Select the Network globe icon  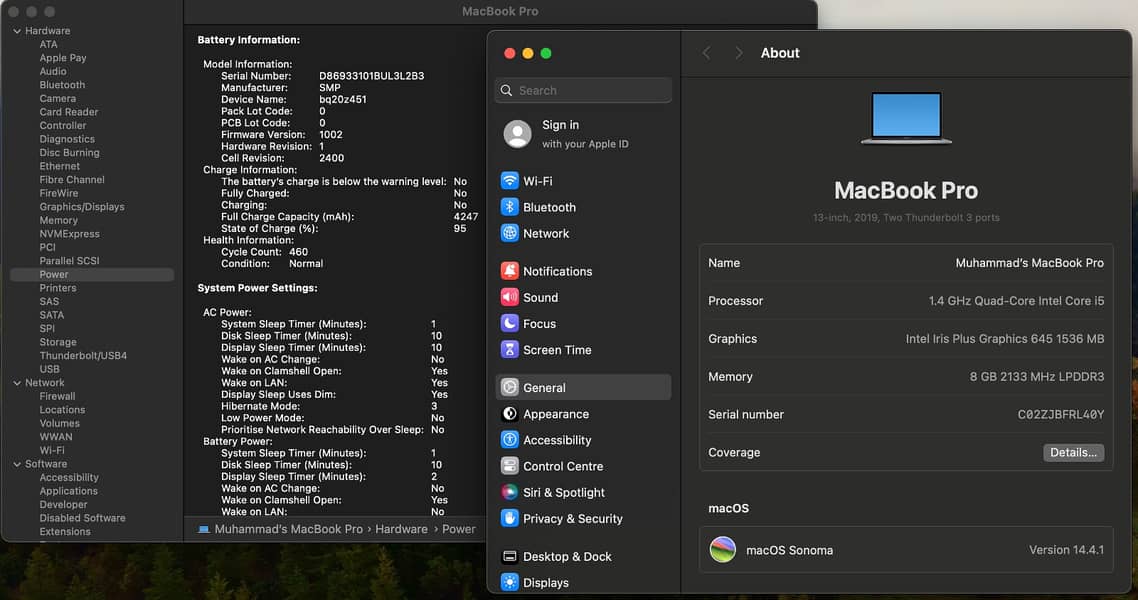pyautogui.click(x=510, y=233)
